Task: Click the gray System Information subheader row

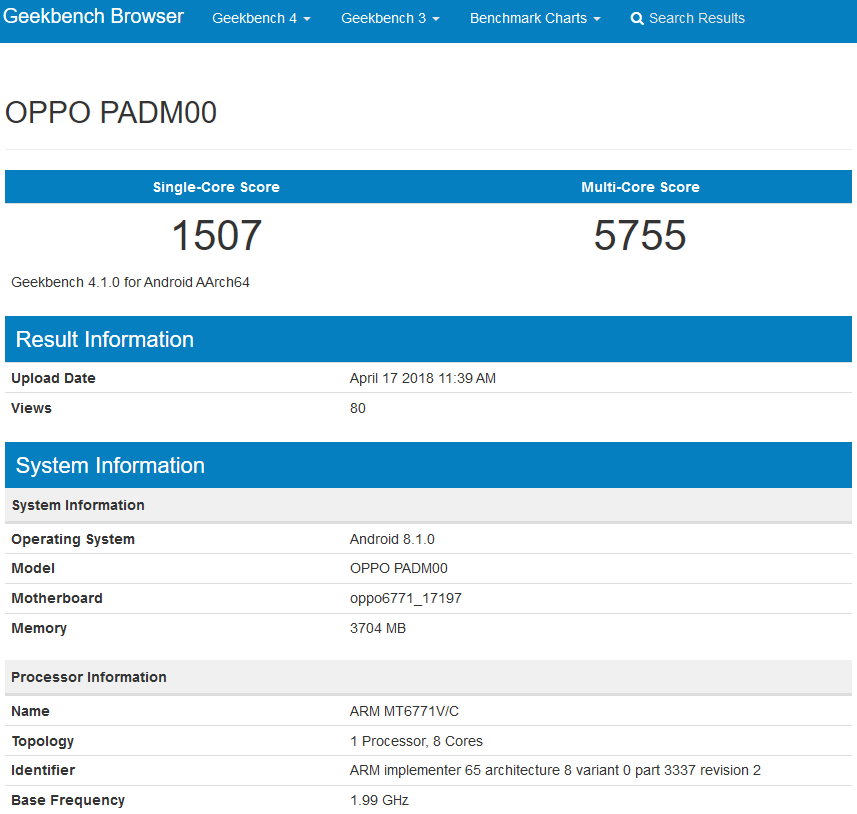Action: pyautogui.click(x=428, y=505)
